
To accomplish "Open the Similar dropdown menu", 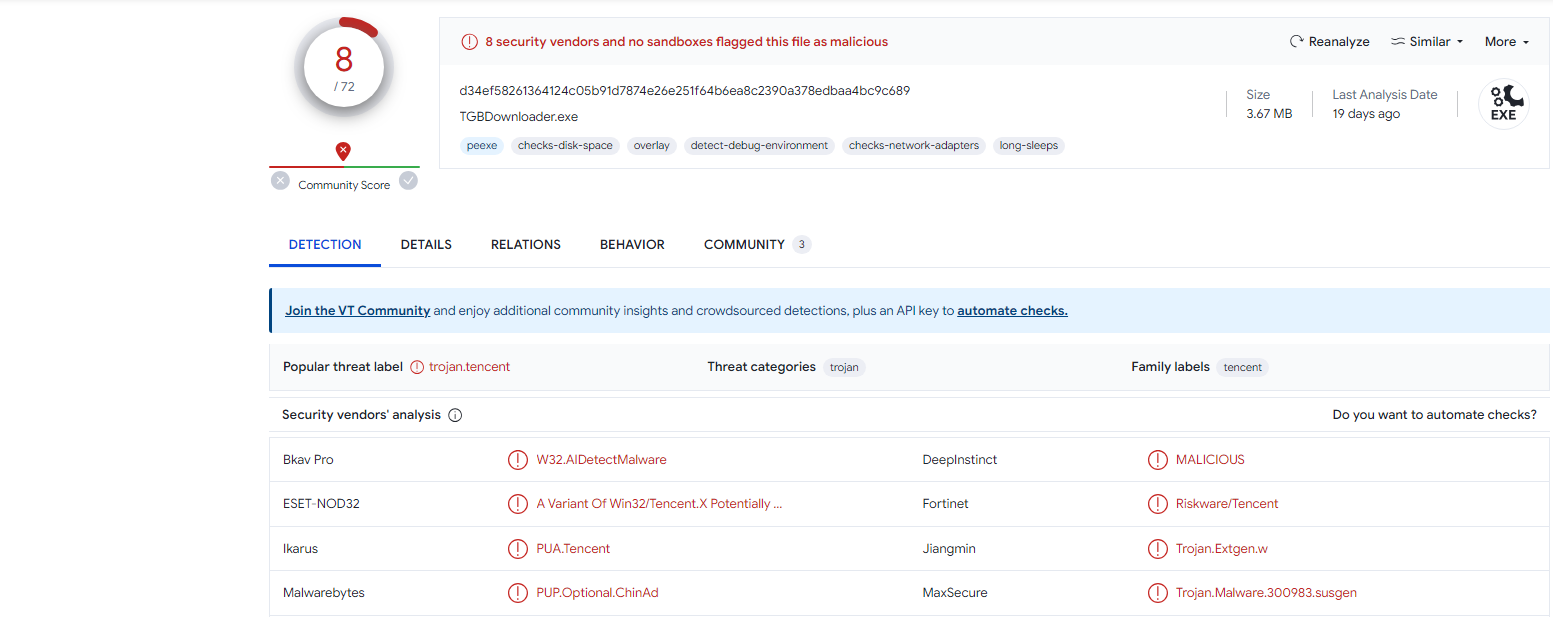I will (x=1427, y=42).
